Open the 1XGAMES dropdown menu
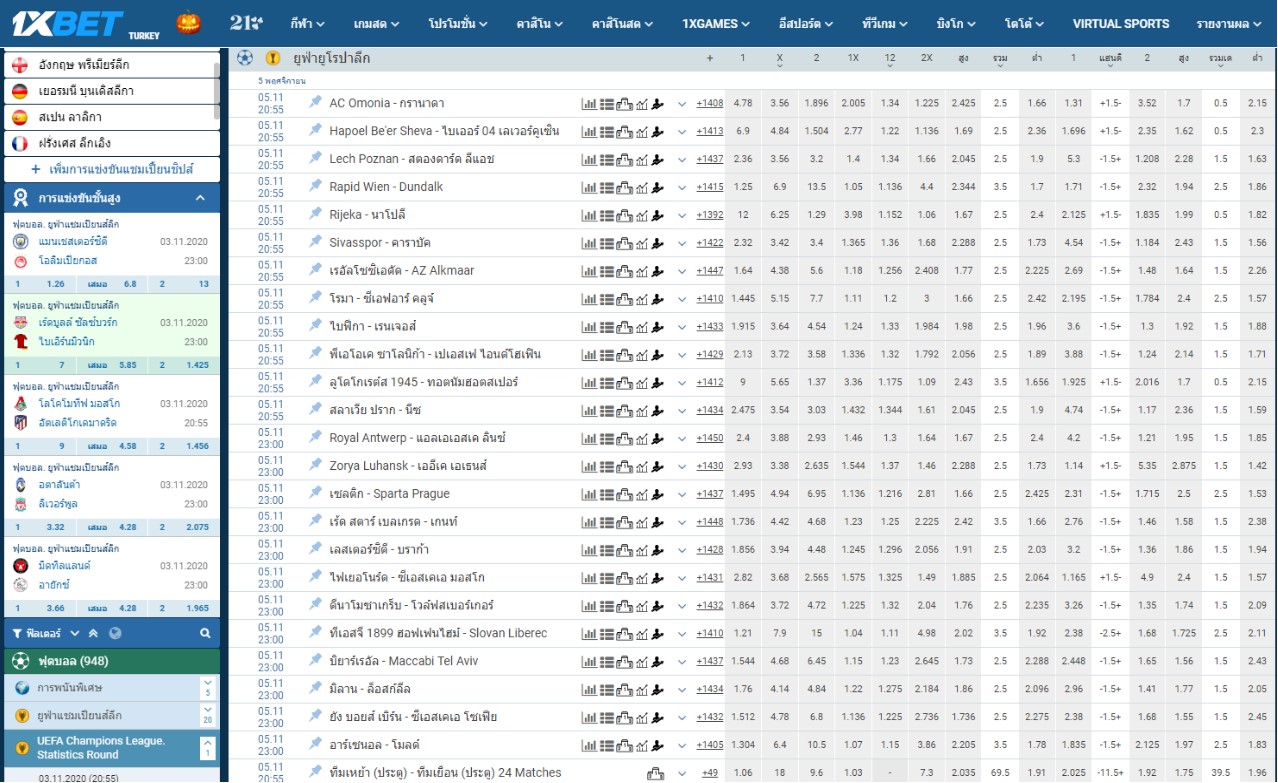1278x783 pixels. 715,23
